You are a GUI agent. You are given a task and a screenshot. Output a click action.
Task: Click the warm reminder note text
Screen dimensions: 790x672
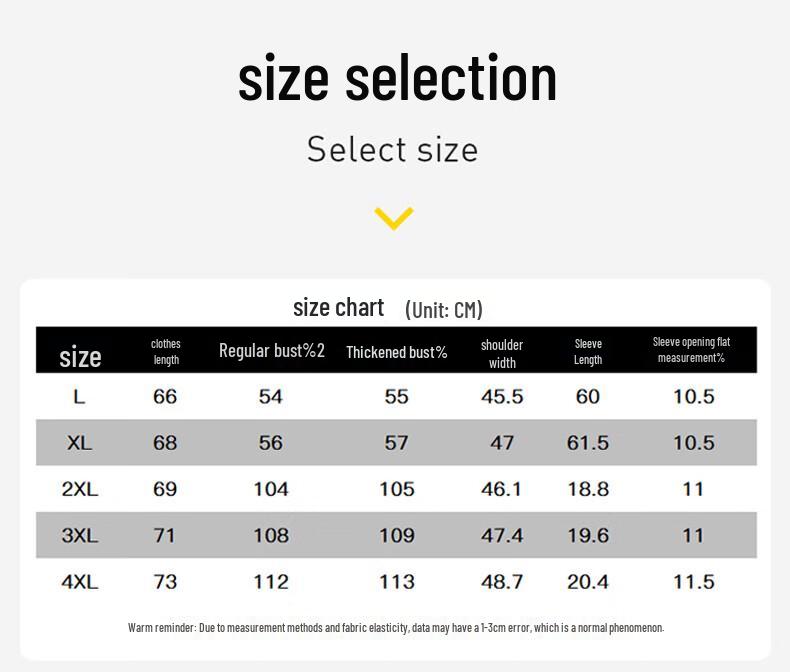pyautogui.click(x=396, y=628)
